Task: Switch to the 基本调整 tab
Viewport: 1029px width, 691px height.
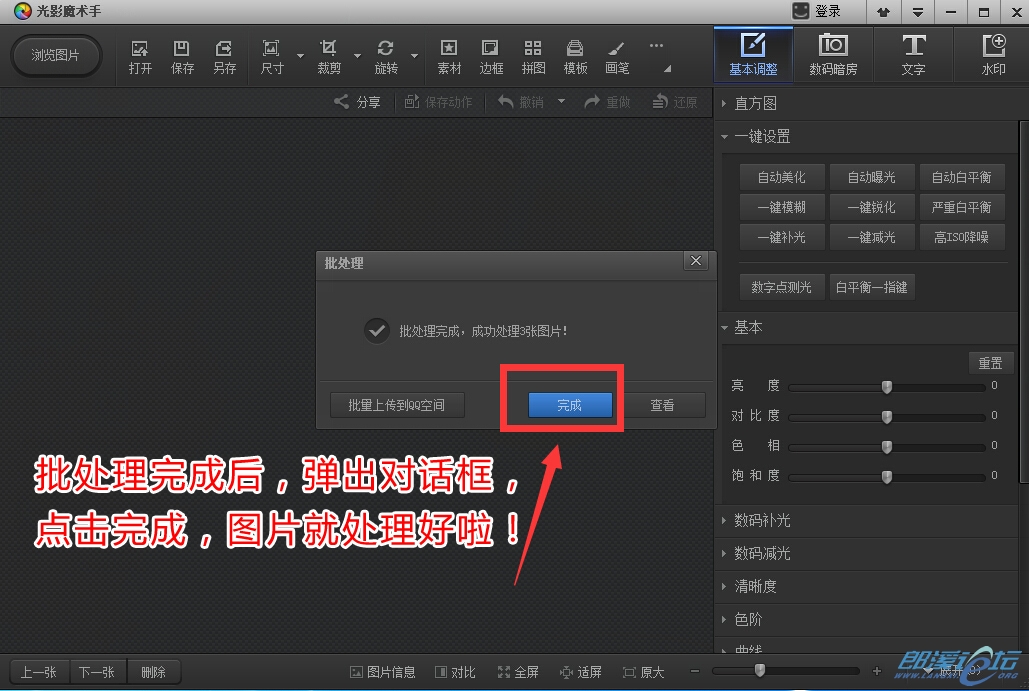Action: (753, 54)
